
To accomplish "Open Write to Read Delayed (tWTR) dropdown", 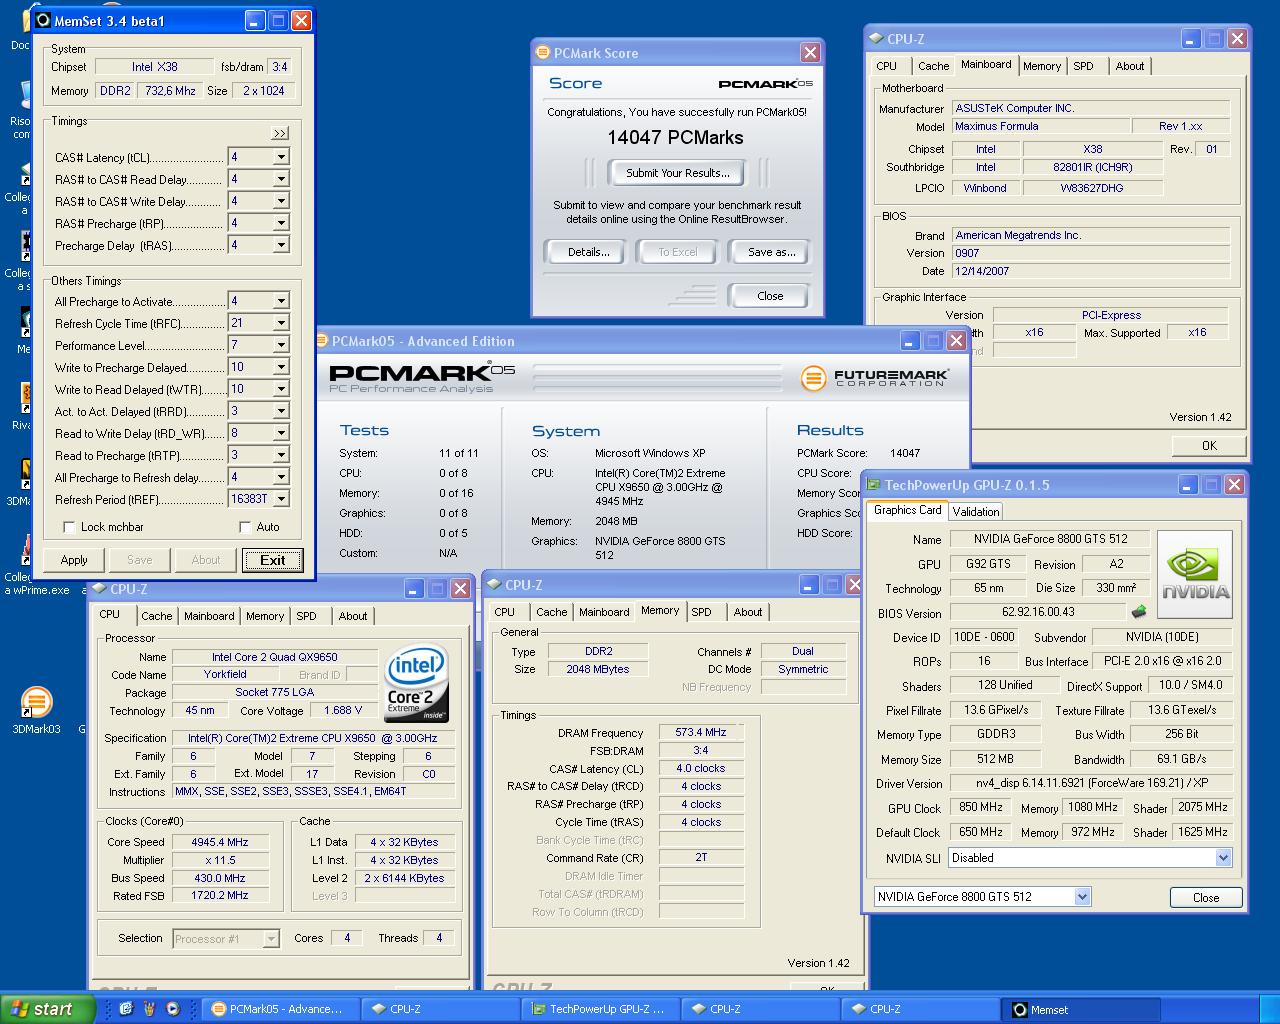I will (281, 389).
